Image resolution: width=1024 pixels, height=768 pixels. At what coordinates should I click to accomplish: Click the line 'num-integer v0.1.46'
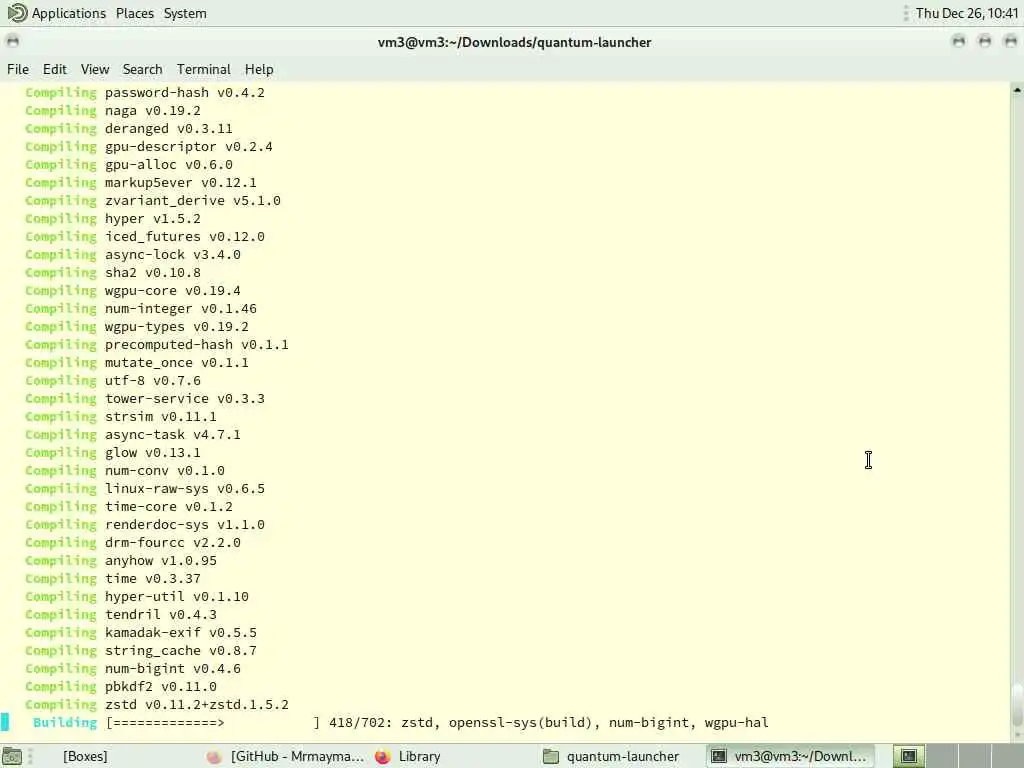coord(181,308)
